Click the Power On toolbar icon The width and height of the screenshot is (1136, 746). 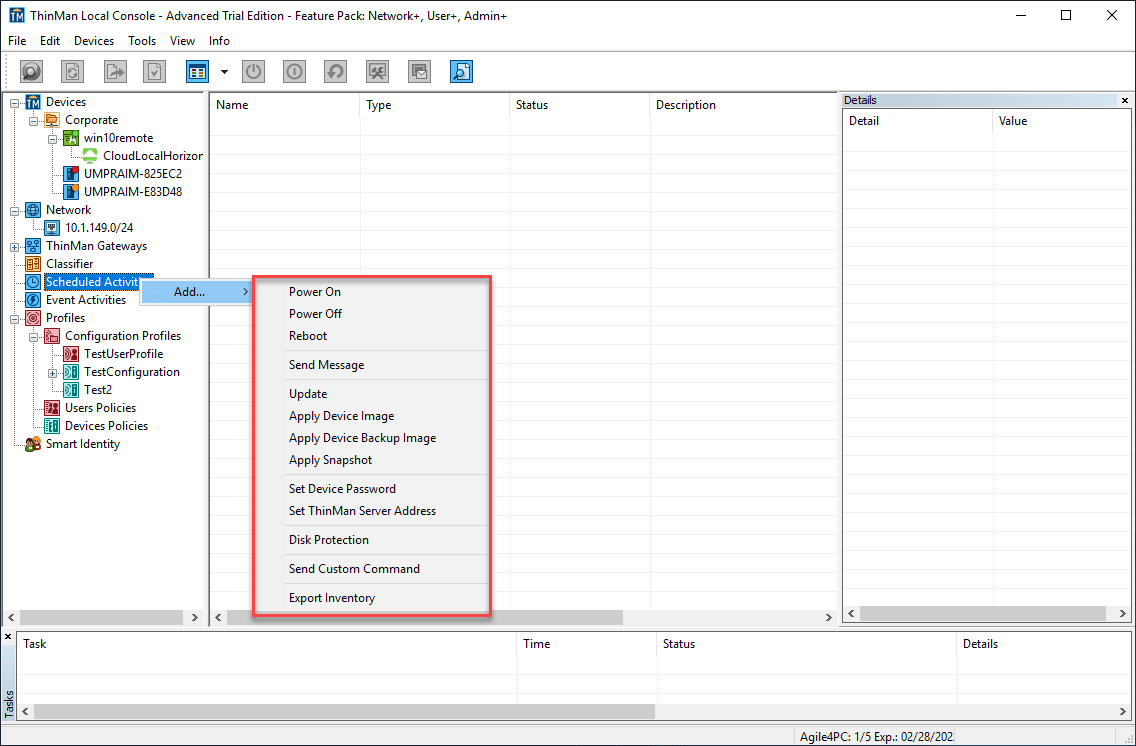(x=294, y=72)
